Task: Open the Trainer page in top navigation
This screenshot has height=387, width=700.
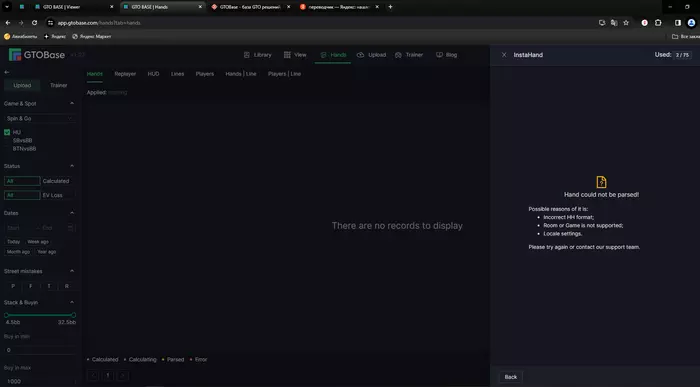Action: [408, 55]
